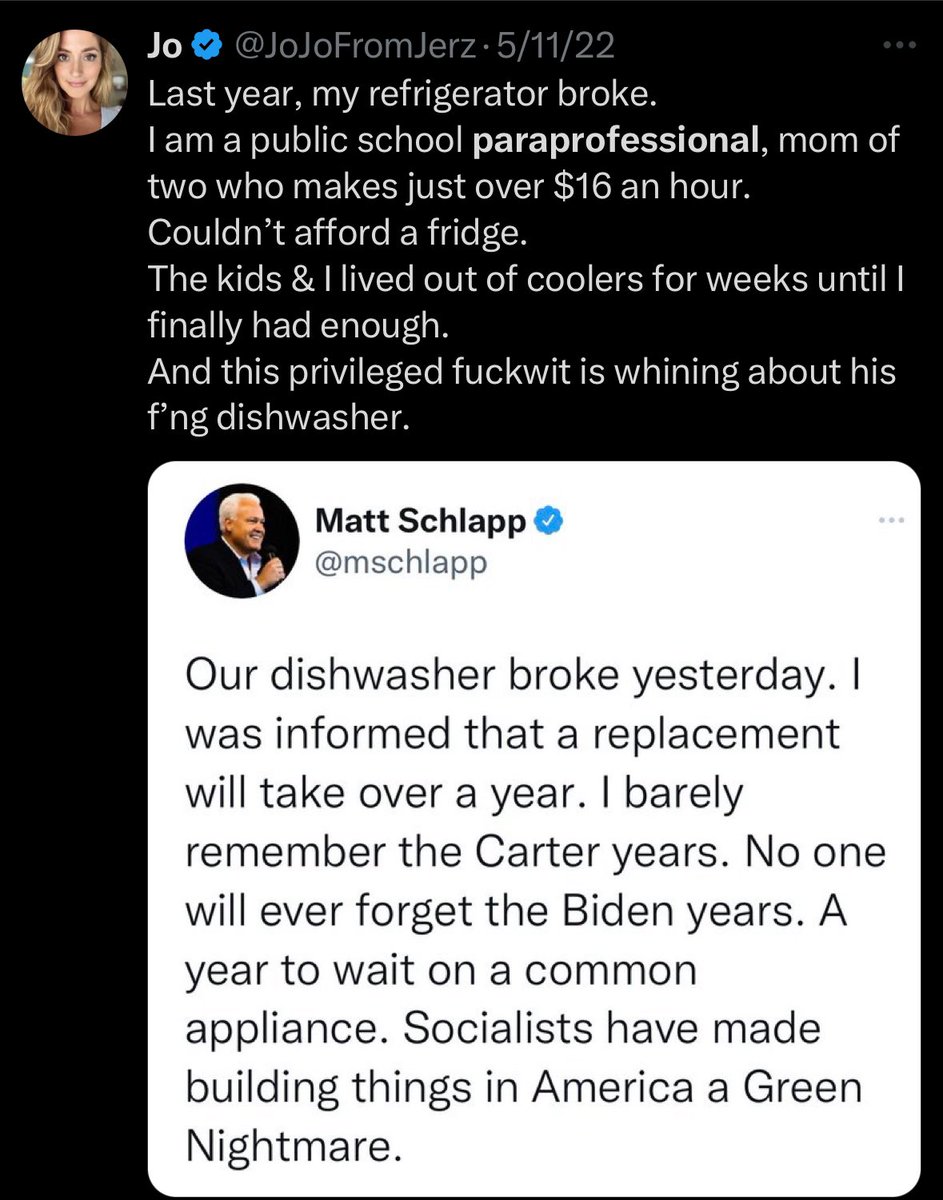Open three-dot menu on quoted tweet

click(x=891, y=520)
